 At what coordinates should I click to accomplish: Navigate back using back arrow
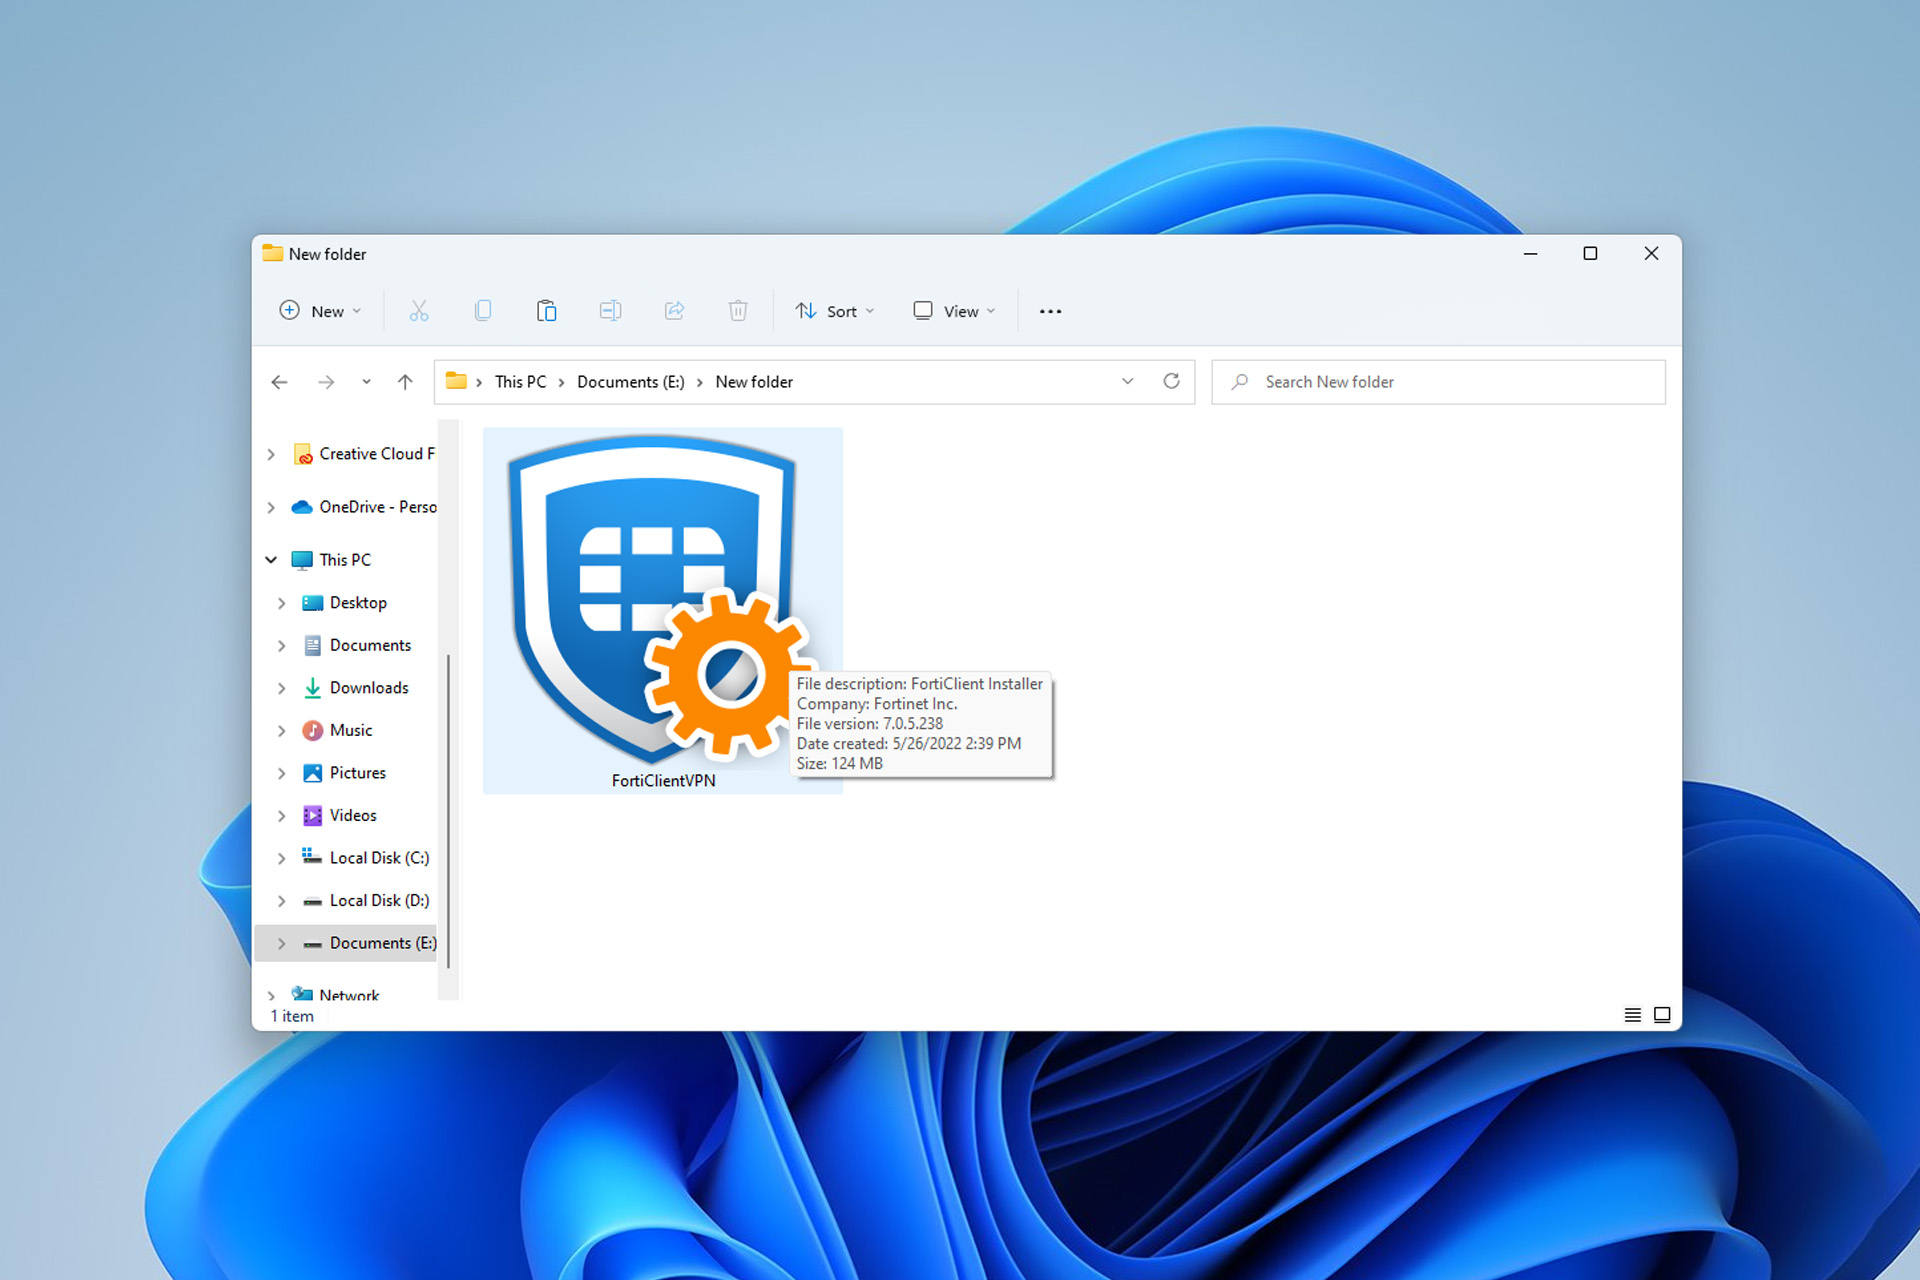click(281, 381)
